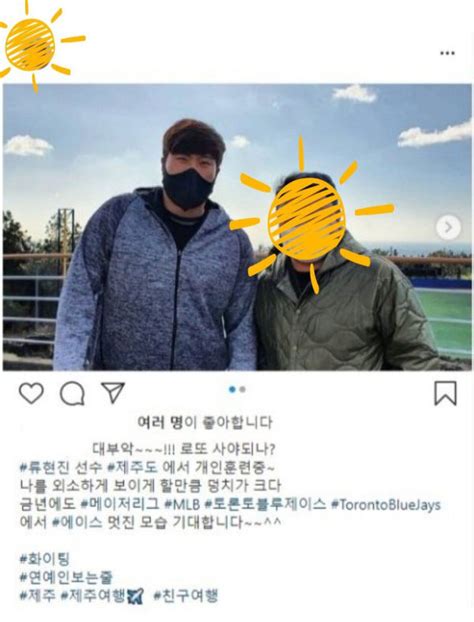Viewport: 474px width, 622px height.
Task: Like the post with the heart icon
Action: pyautogui.click(x=31, y=394)
